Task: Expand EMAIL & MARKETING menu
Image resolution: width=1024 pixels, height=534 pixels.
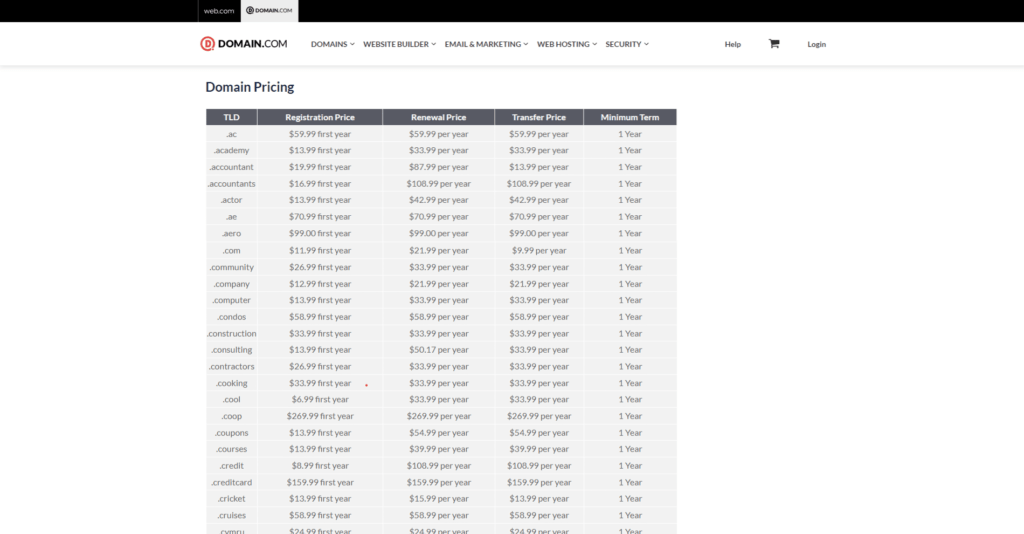Action: 487,44
